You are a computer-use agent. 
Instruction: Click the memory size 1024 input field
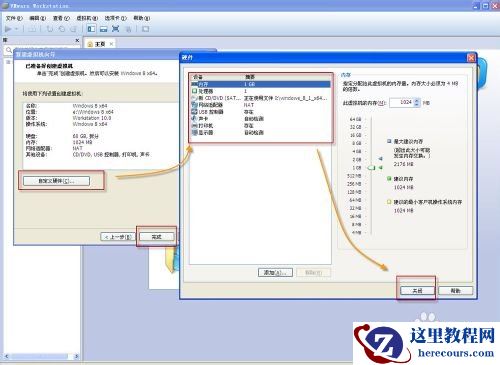(402, 102)
